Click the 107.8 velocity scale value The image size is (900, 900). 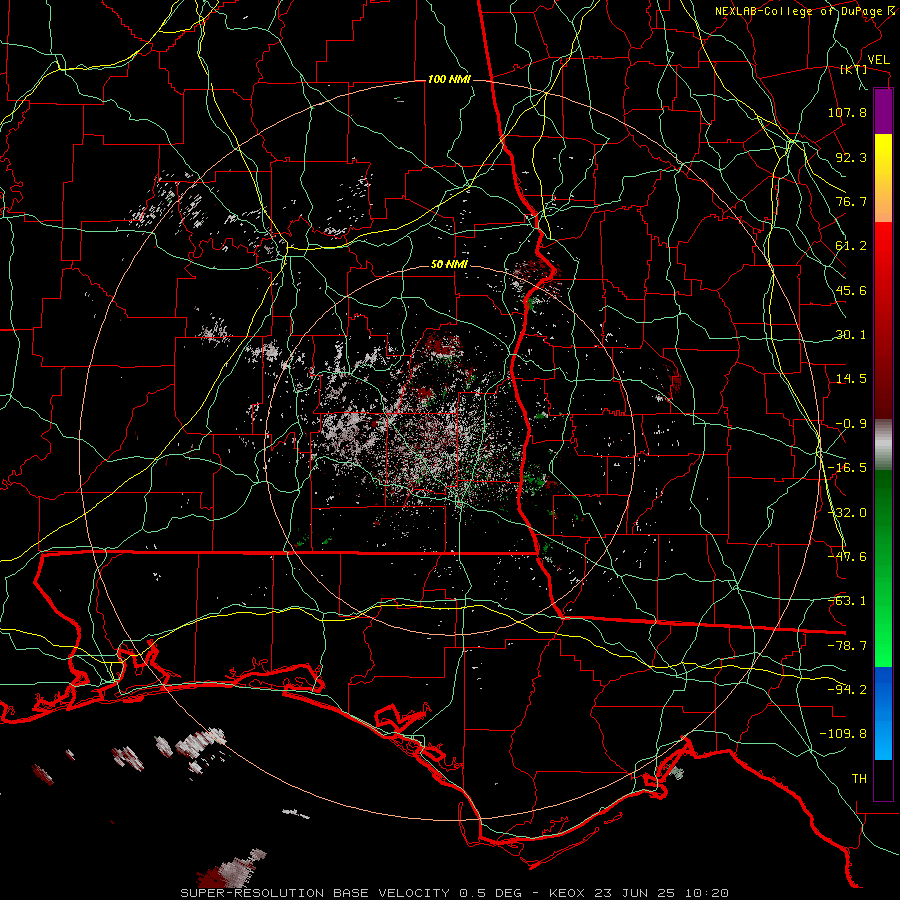[847, 112]
